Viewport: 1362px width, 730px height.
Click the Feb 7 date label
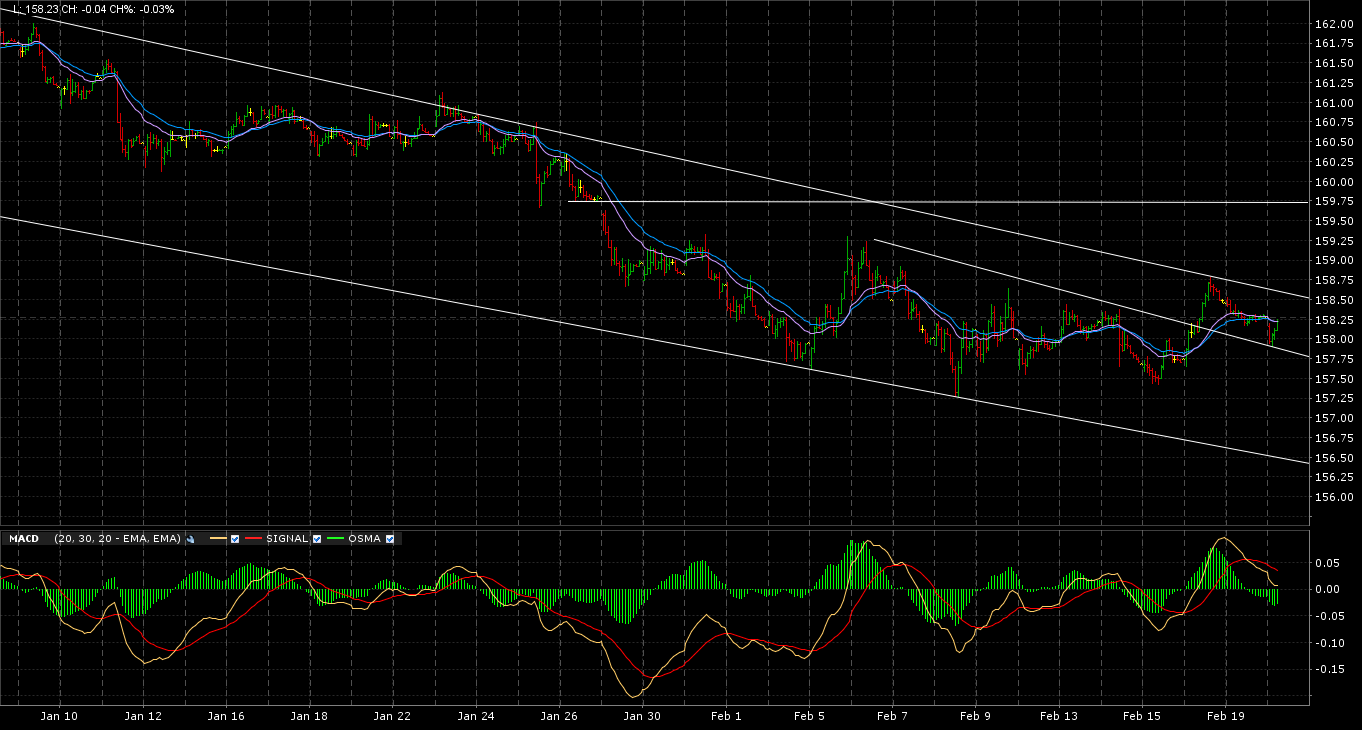[891, 716]
